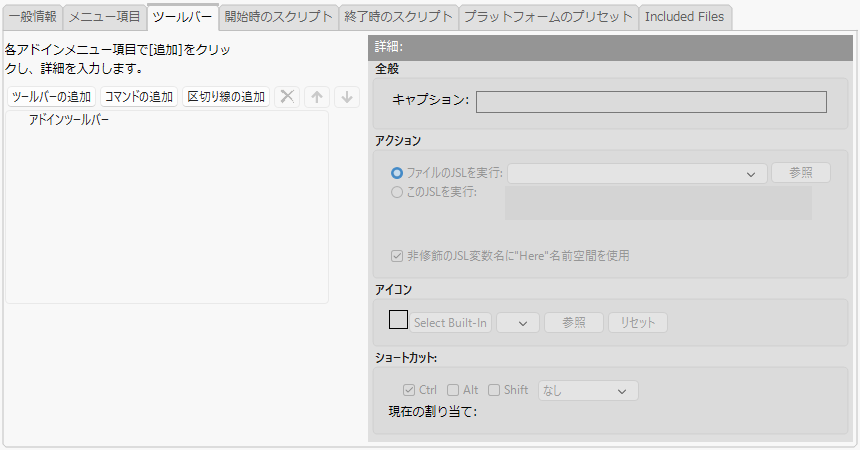This screenshot has width=860, height=450.
Task: Click 参照 button in アイコン section
Action: click(x=574, y=323)
